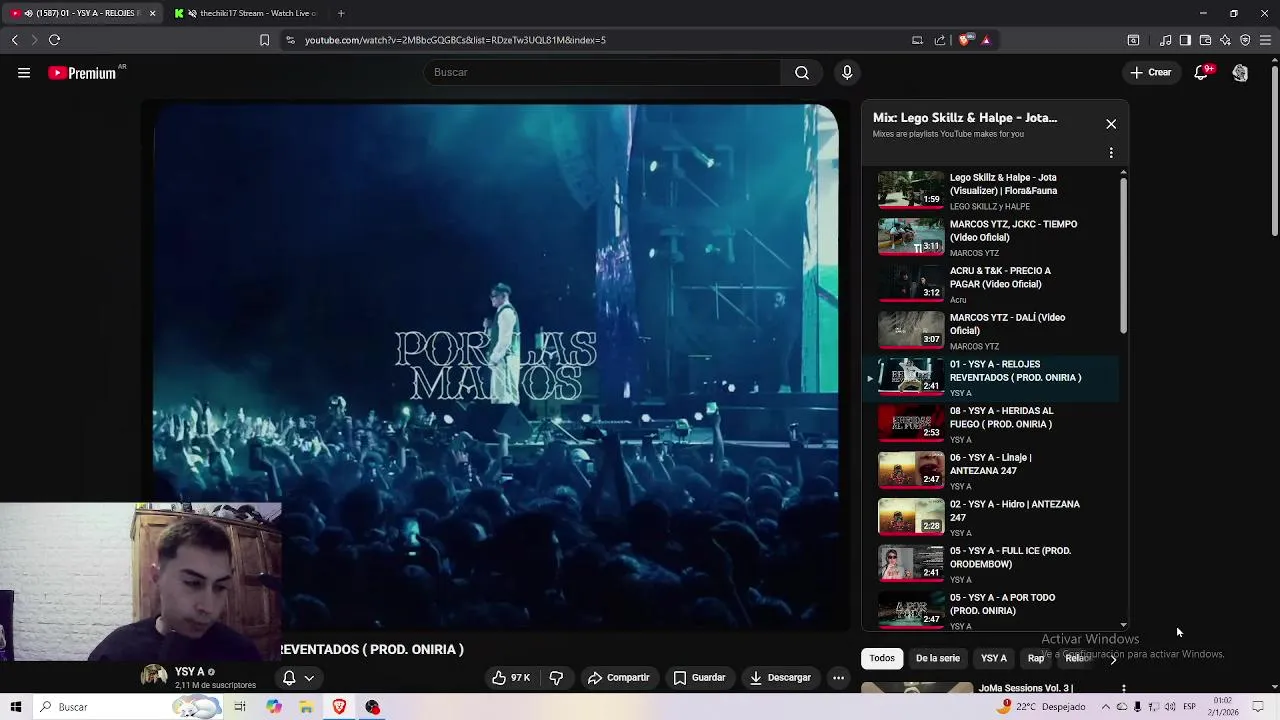Show more chips with right arrow
This screenshot has width=1280, height=720.
(1113, 659)
